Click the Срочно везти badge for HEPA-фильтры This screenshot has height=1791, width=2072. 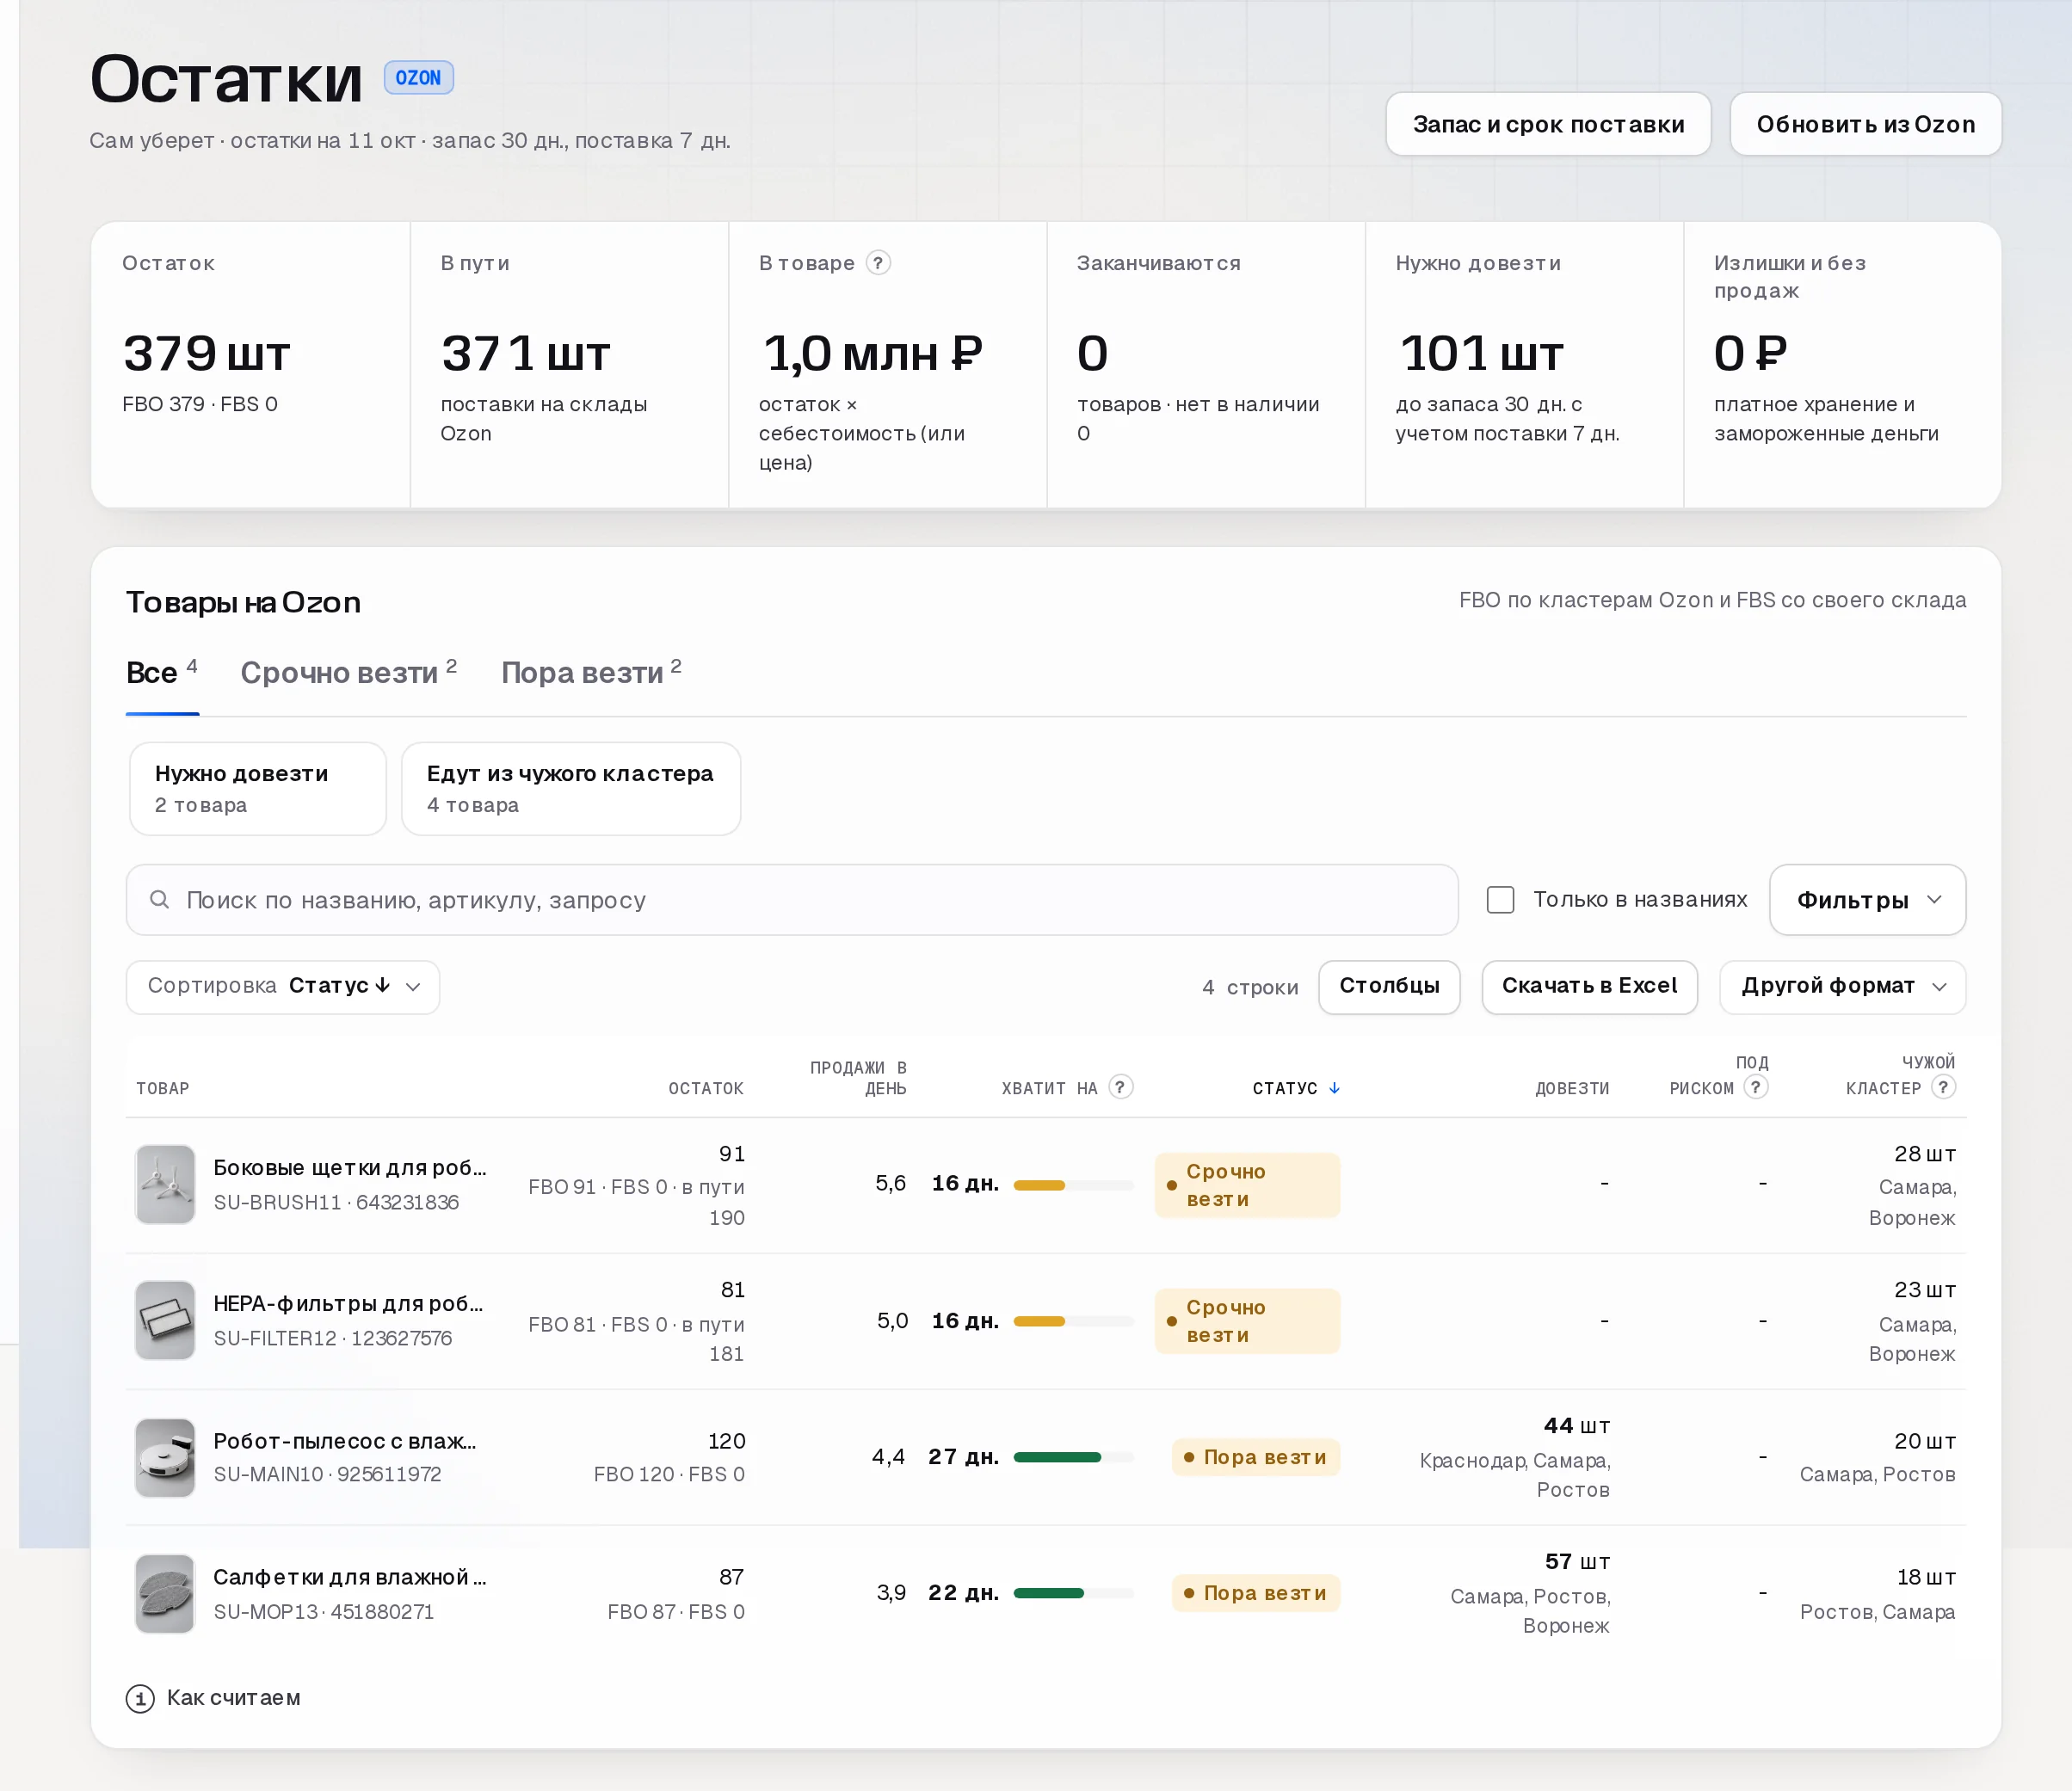(x=1247, y=1321)
